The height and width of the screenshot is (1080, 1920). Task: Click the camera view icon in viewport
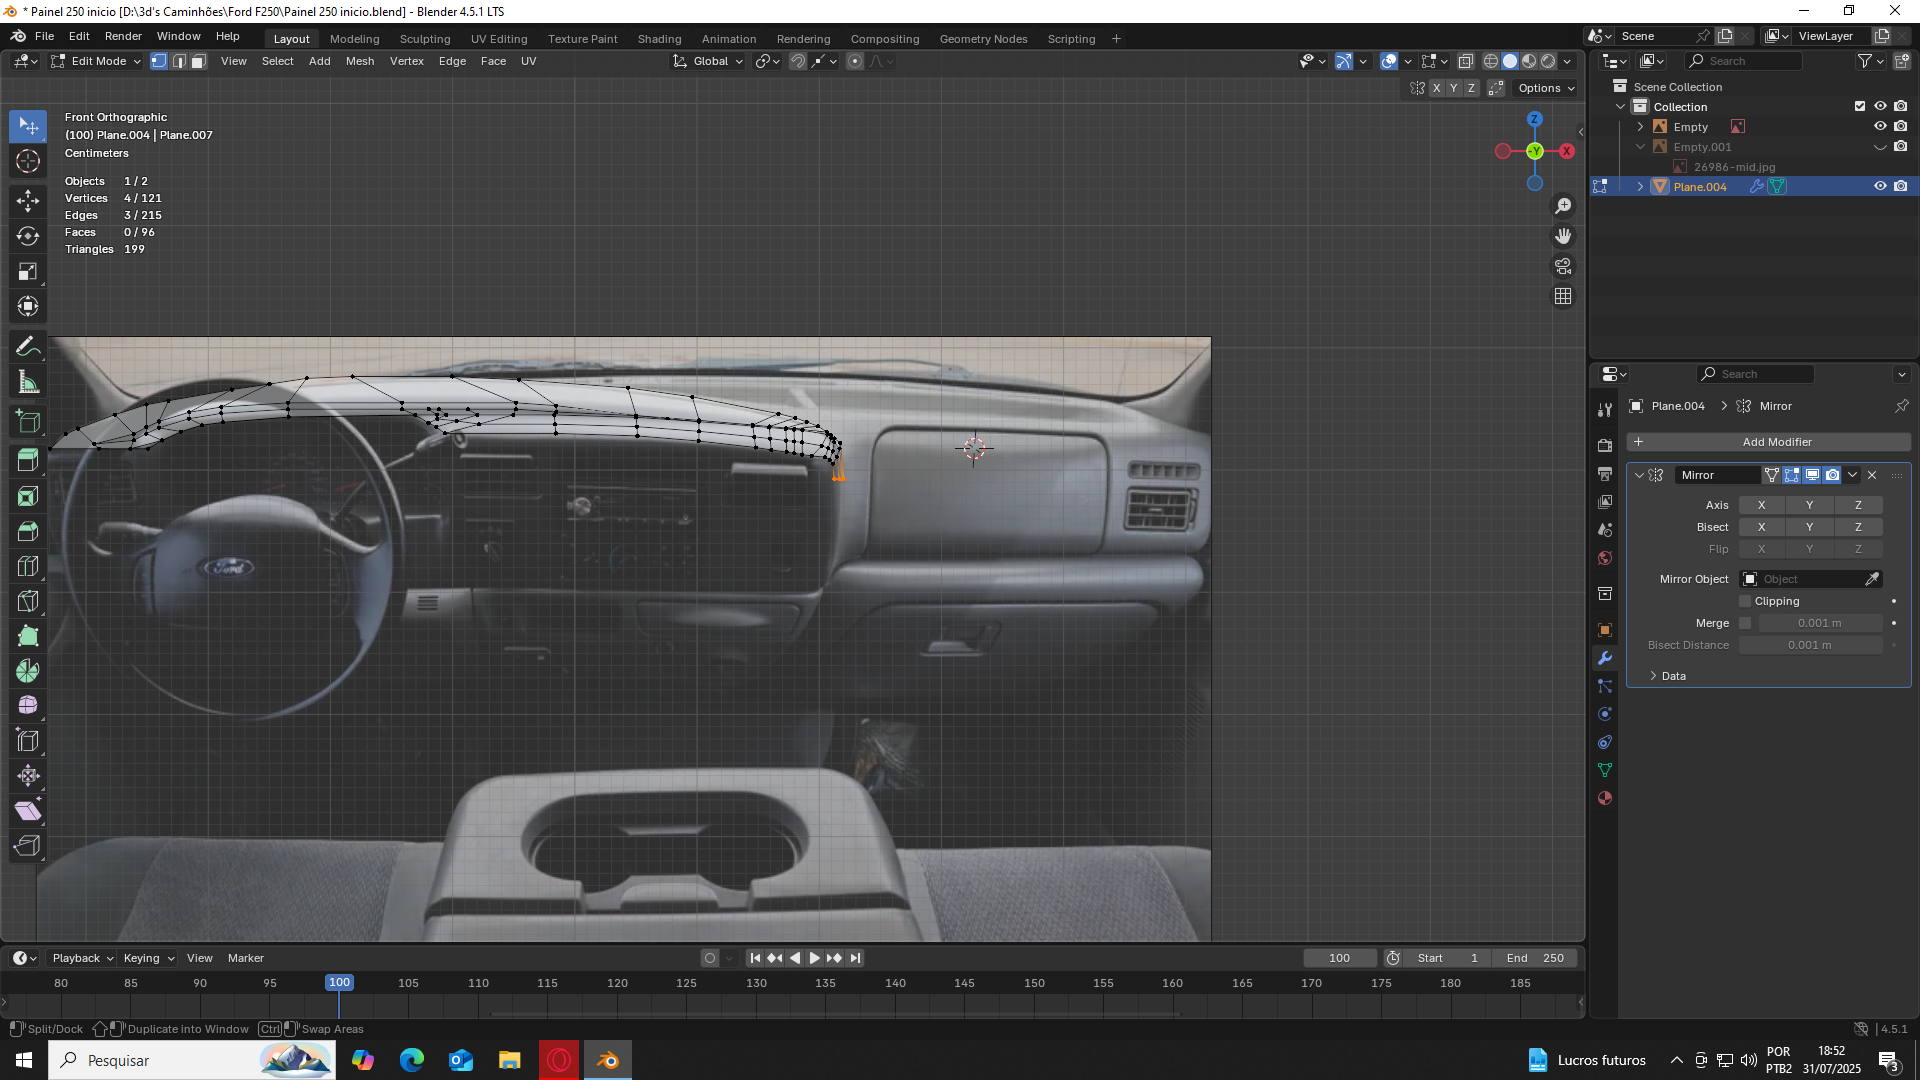pos(1563,266)
